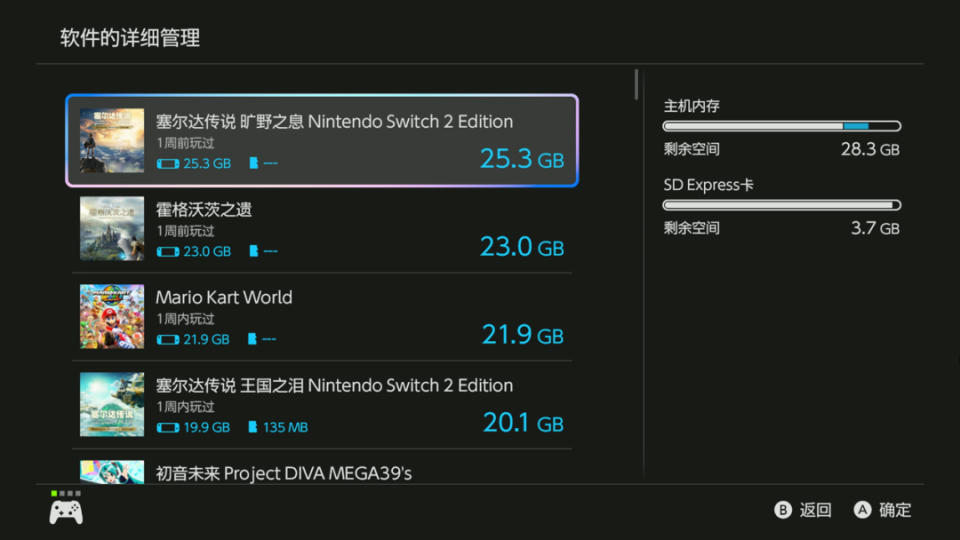Click SD card icon showing 135 MB
This screenshot has width=960, height=540.
253,427
